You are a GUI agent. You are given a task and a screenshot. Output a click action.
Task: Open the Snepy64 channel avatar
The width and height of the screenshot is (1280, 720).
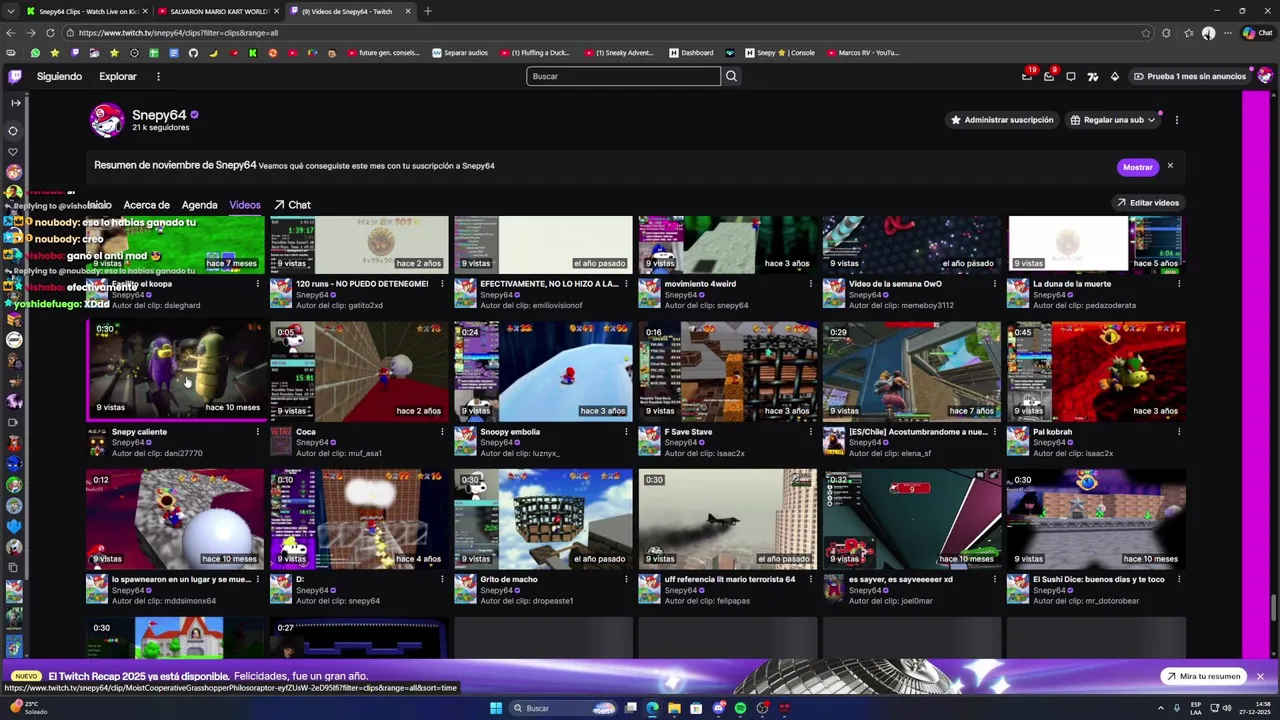[107, 120]
